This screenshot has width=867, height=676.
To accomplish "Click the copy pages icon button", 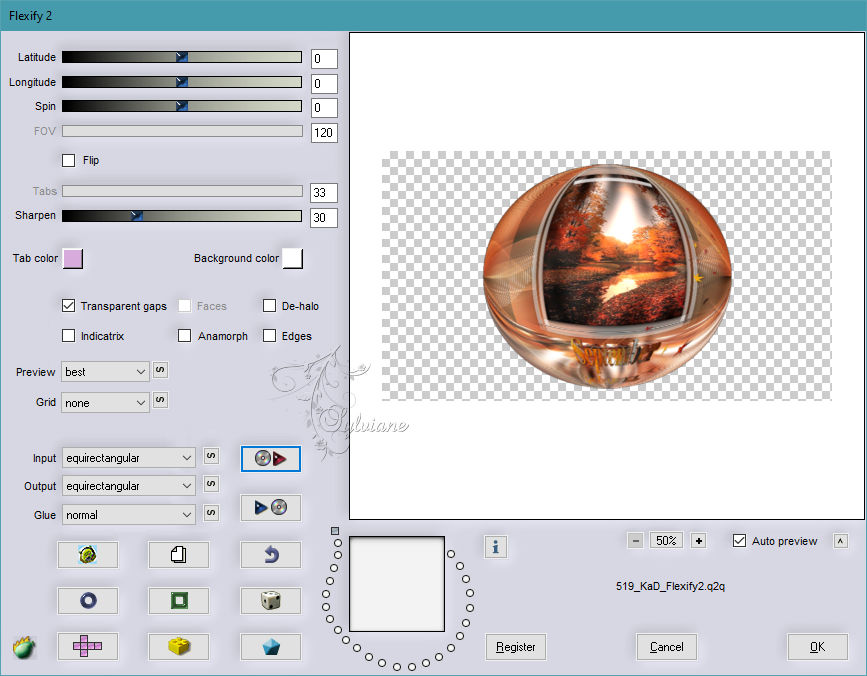I will point(179,554).
